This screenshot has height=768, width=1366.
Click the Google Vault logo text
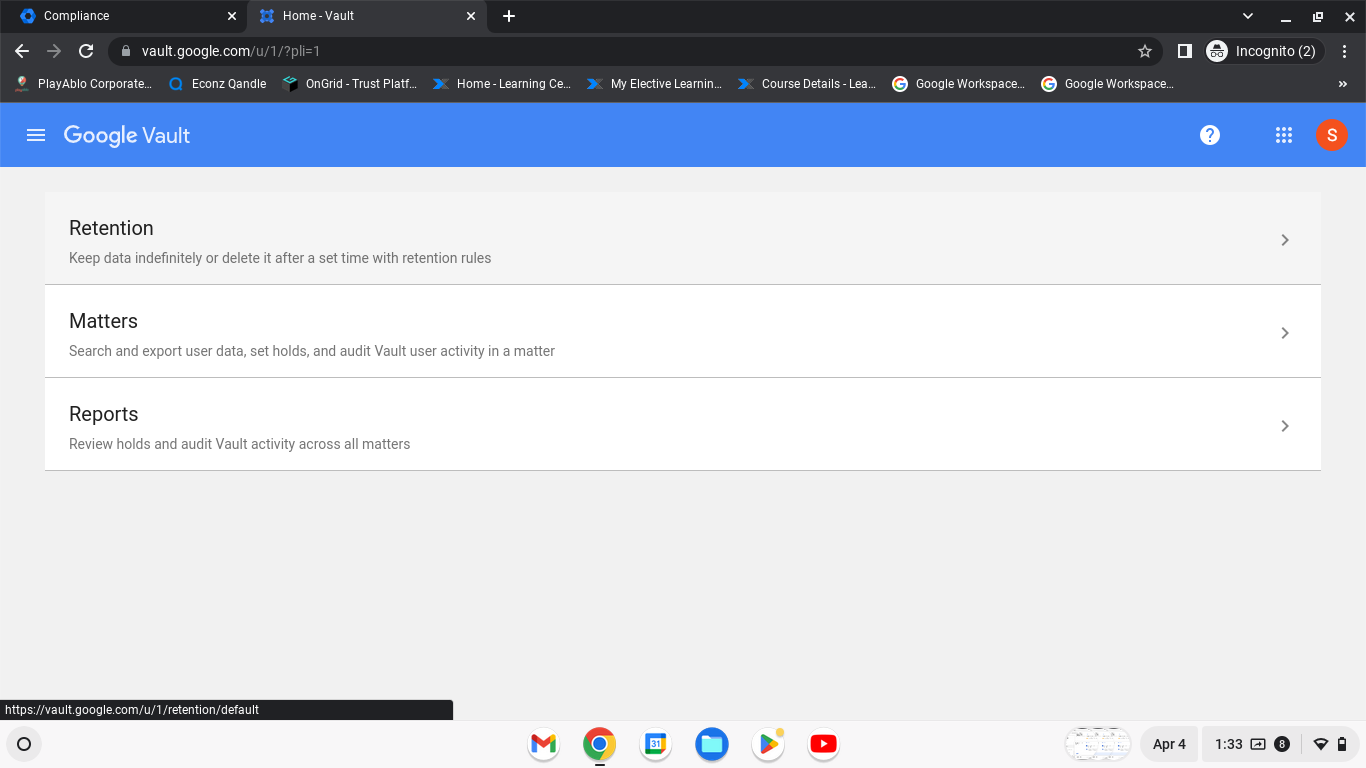coord(127,135)
